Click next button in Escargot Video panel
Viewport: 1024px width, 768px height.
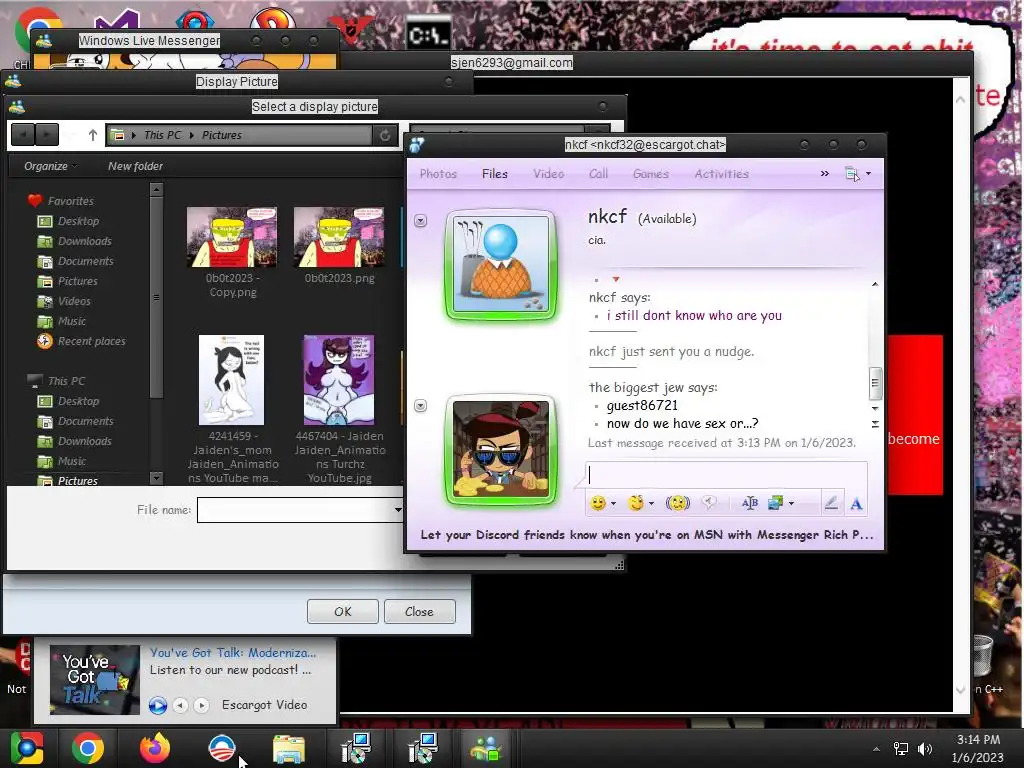(202, 705)
